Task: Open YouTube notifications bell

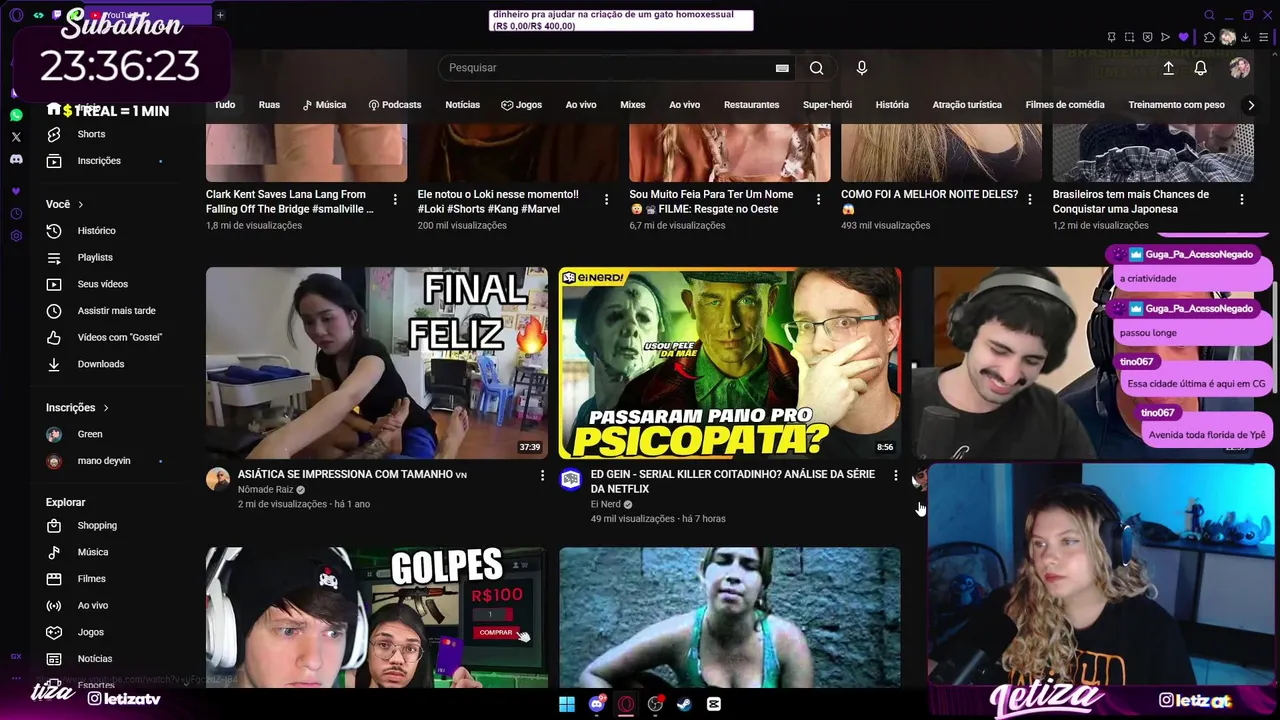Action: tap(1201, 68)
